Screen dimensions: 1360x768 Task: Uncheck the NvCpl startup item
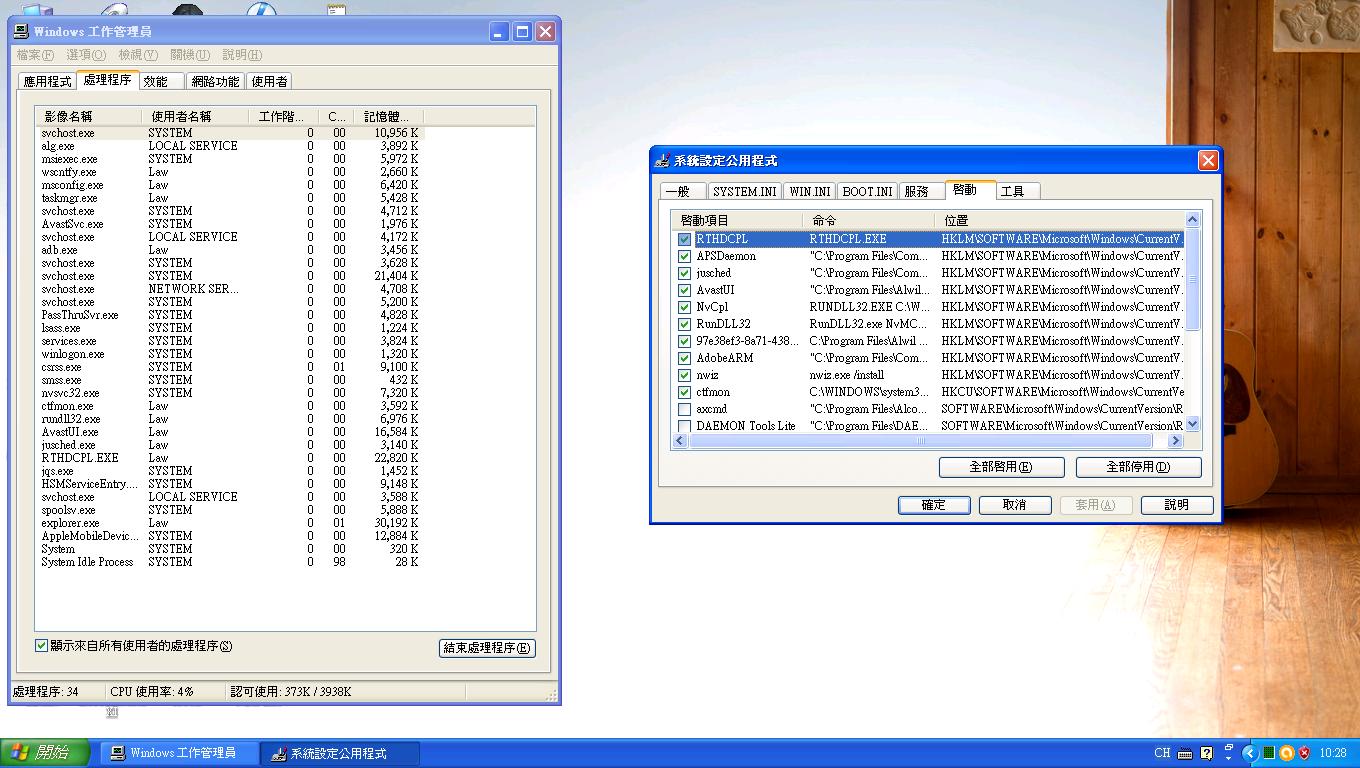(684, 307)
